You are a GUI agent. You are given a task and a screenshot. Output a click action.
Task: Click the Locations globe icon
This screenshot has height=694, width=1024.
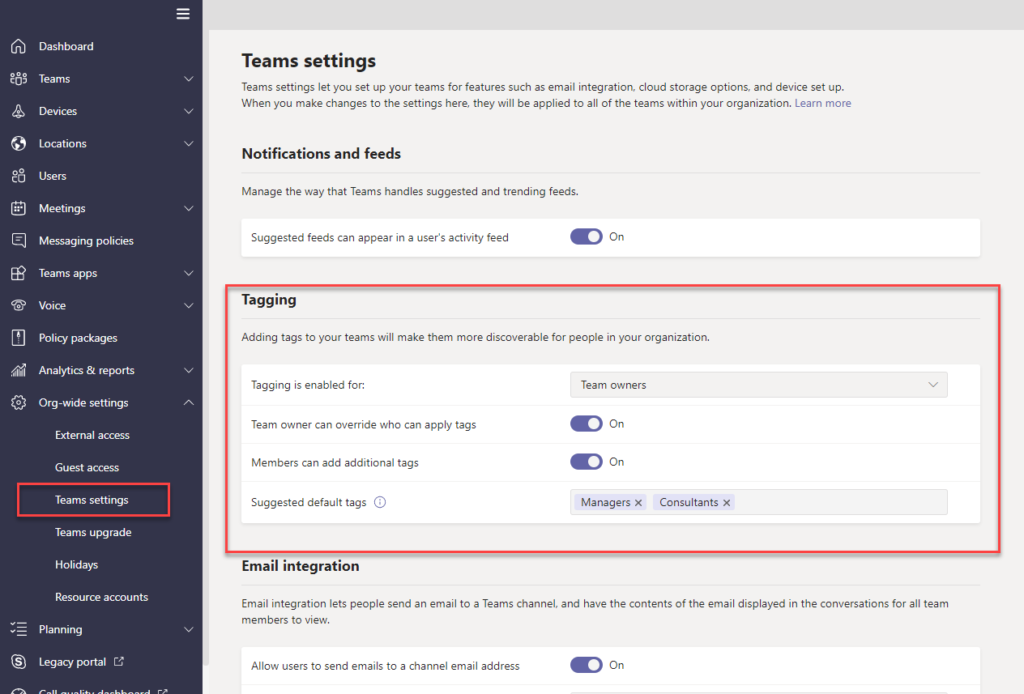tap(18, 144)
